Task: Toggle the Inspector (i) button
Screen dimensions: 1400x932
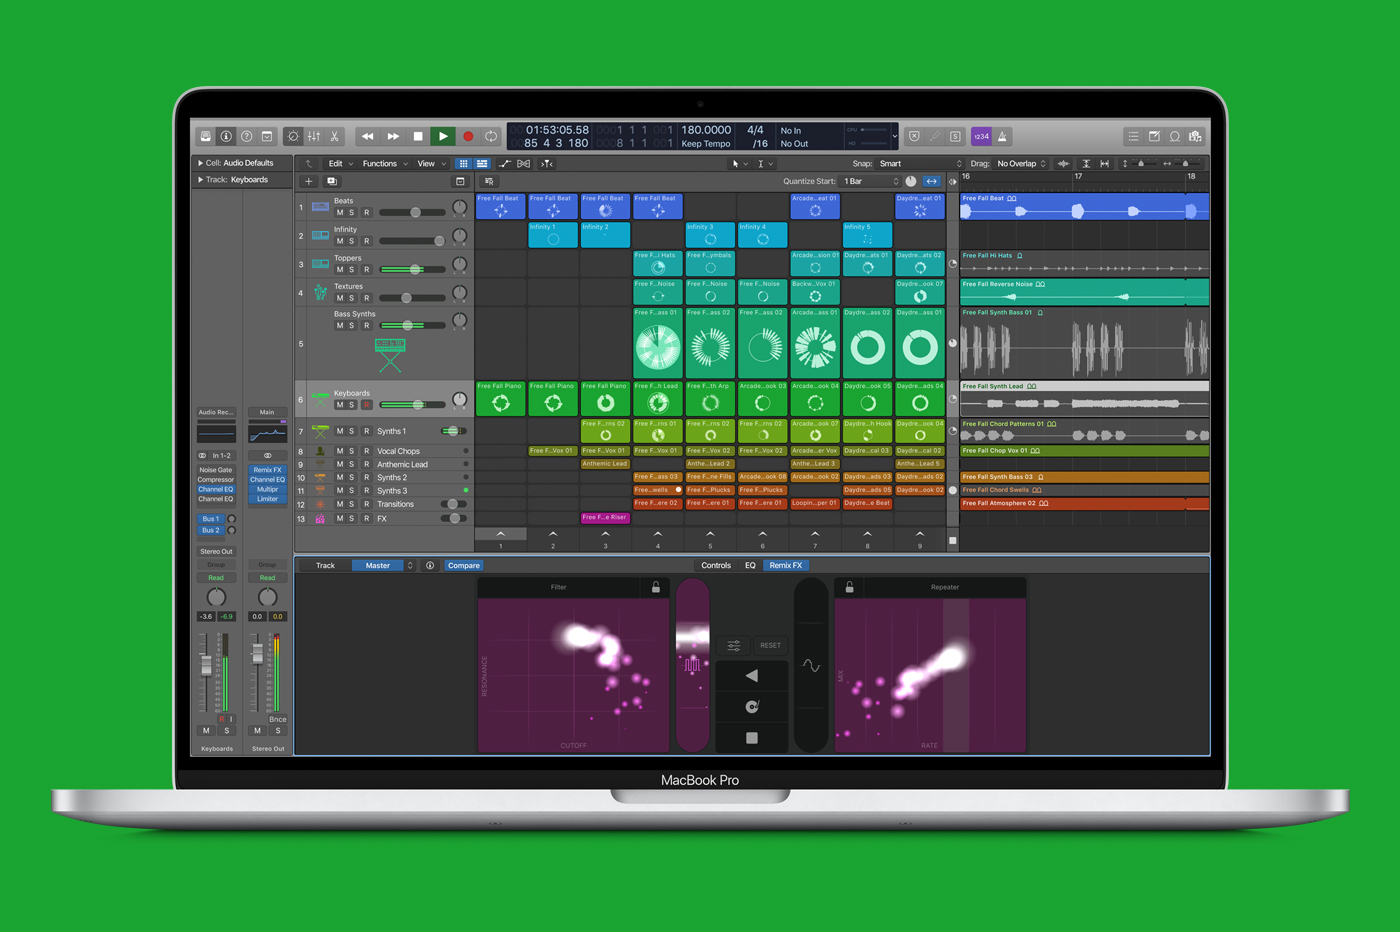Action: (226, 136)
